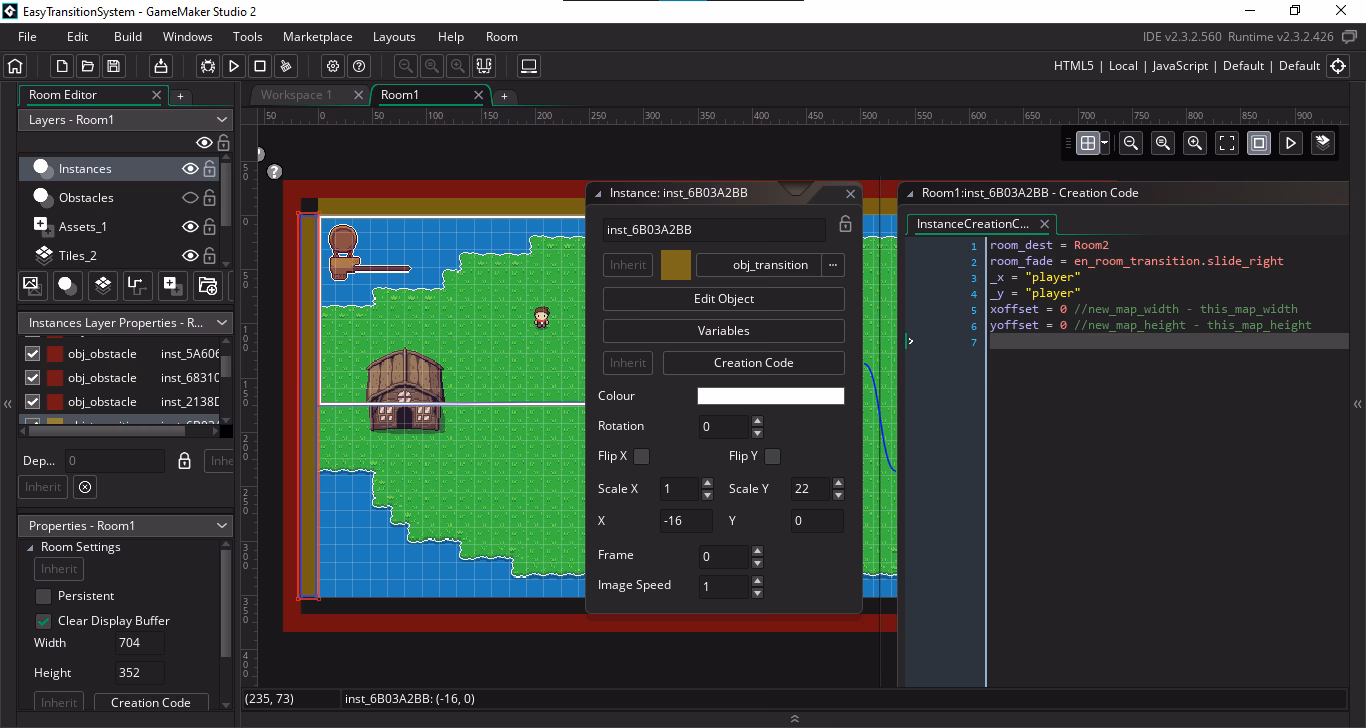Screen dimensions: 1366x728
Task: Click the zoom in magnifier in the room canvas
Action: pos(1194,142)
